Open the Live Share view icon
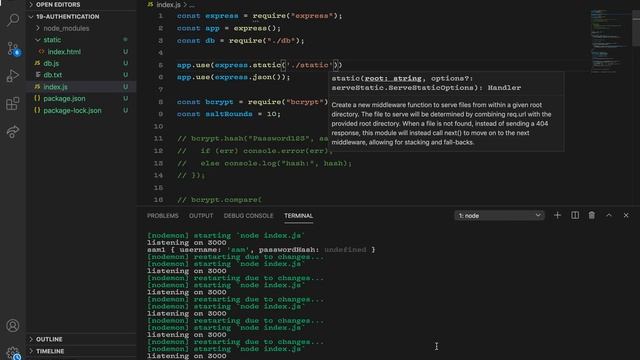 pos(13,132)
